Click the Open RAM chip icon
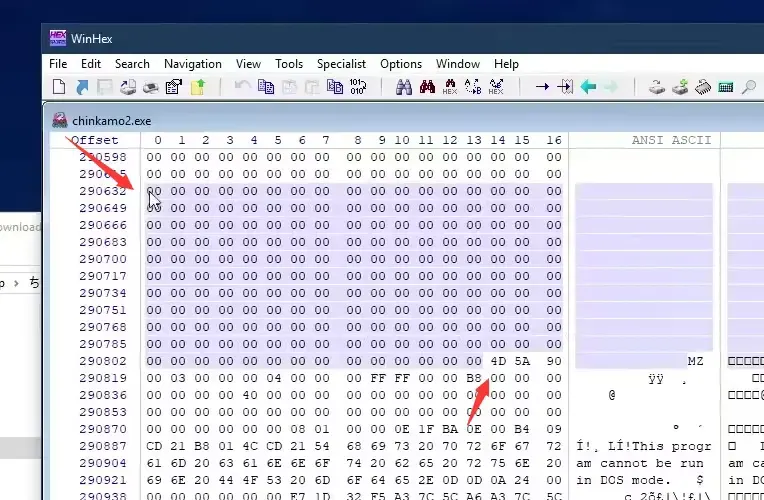 pyautogui.click(x=703, y=87)
